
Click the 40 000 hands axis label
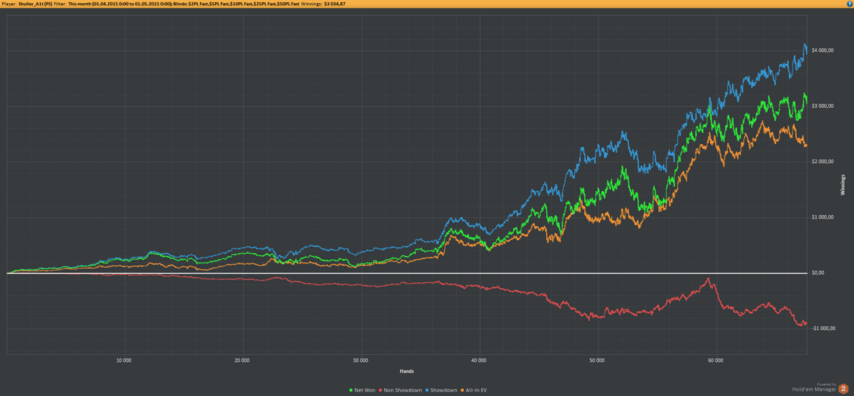[479, 360]
